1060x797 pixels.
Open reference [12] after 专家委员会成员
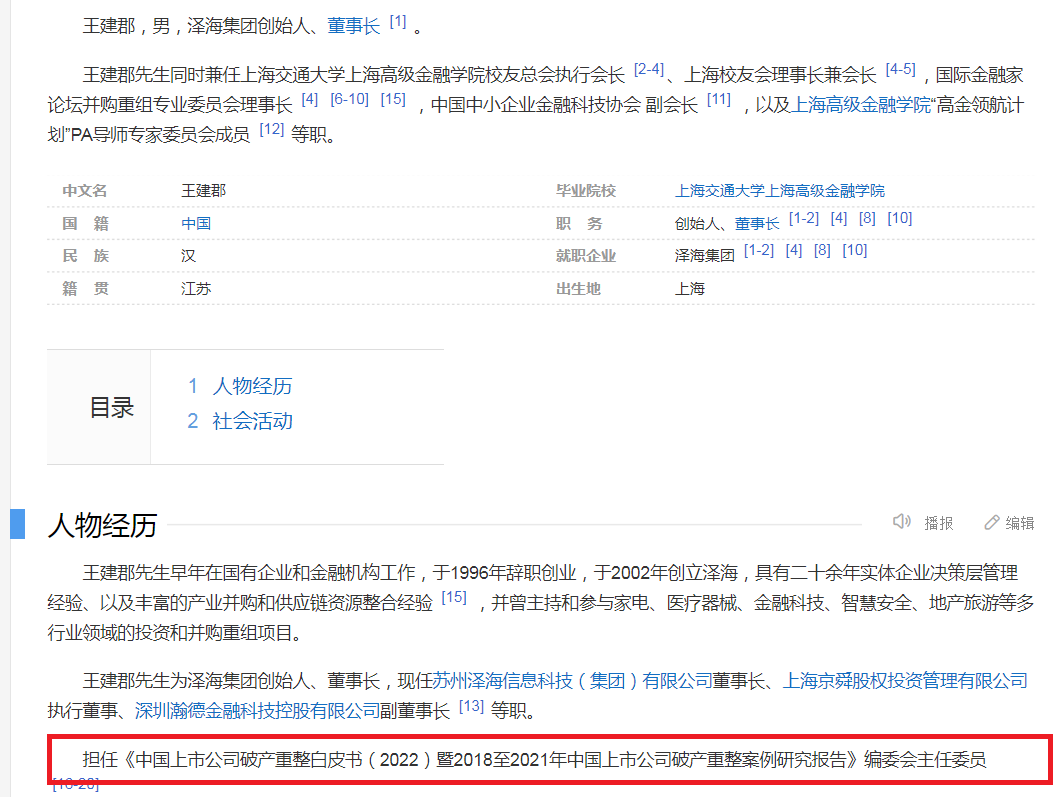click(272, 129)
